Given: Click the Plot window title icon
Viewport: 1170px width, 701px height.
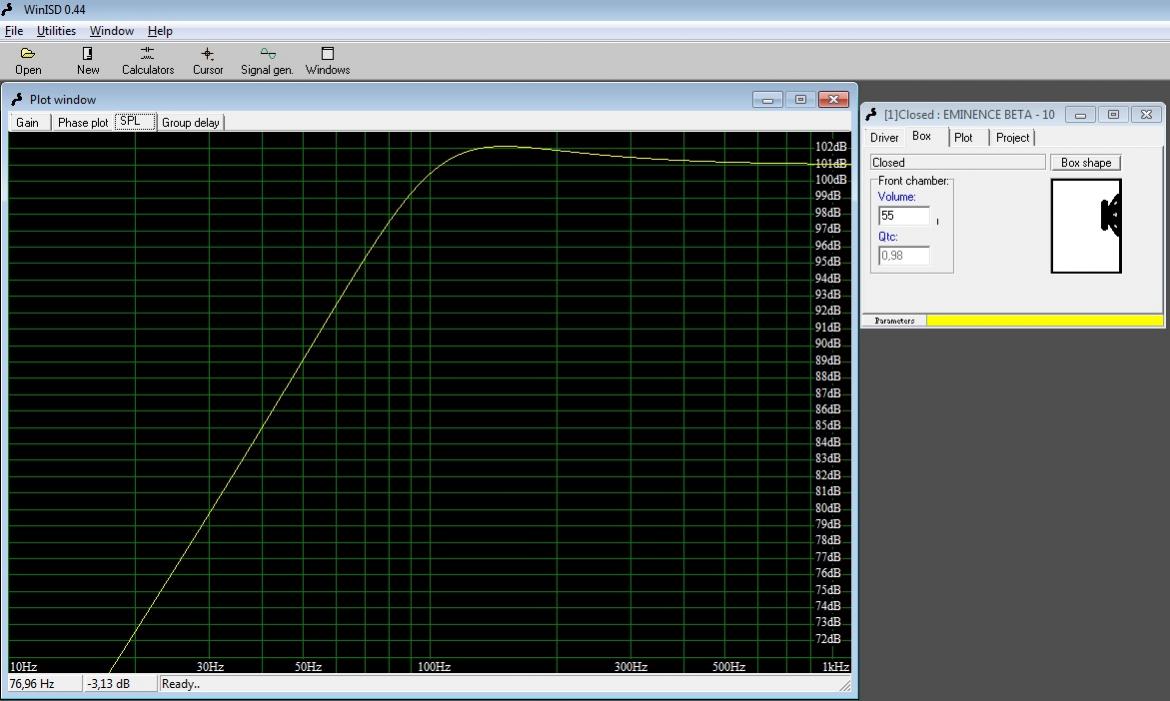Looking at the screenshot, I should [x=17, y=99].
